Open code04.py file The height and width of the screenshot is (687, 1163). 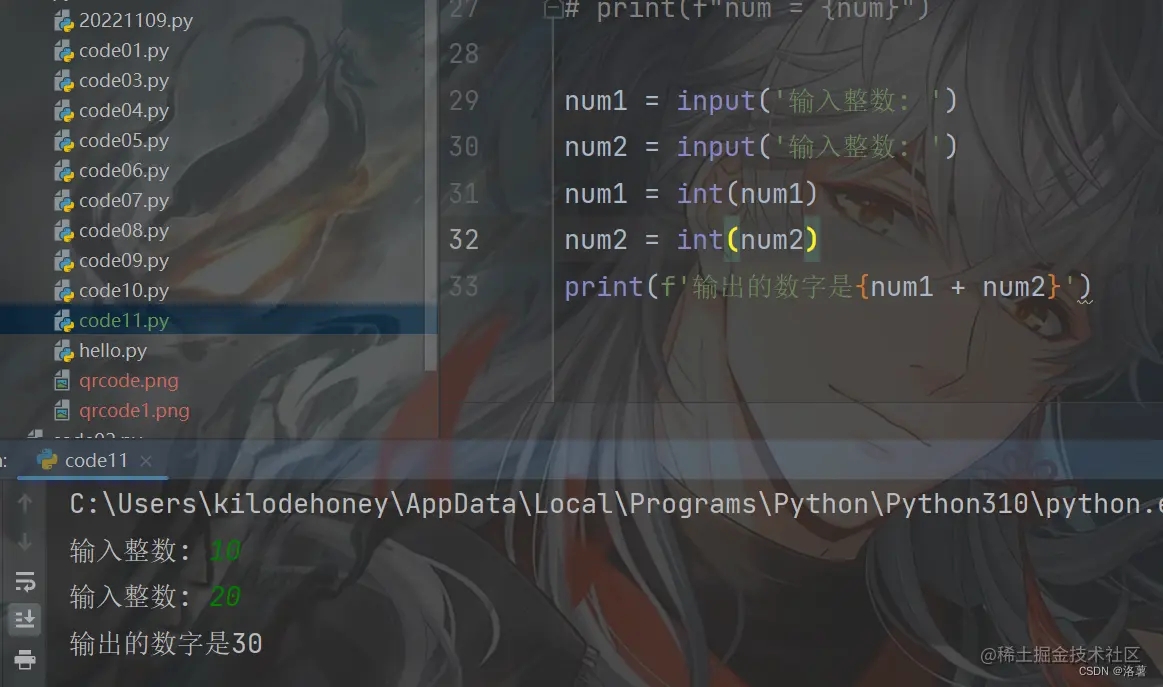point(124,111)
